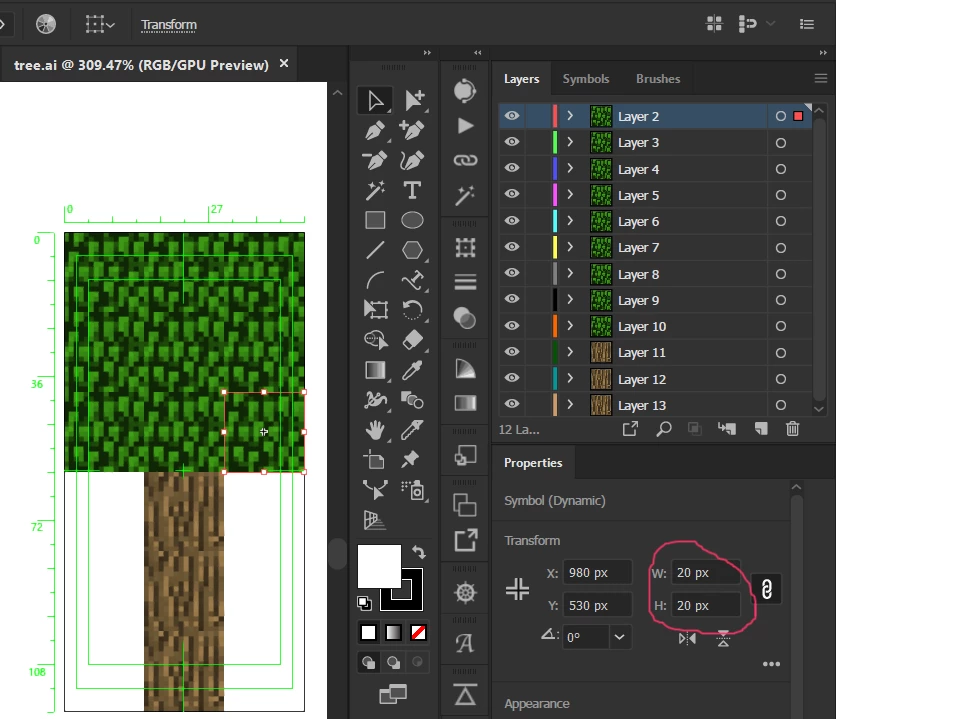The width and height of the screenshot is (958, 719).
Task: Expand Layer 12 contents
Action: pyautogui.click(x=570, y=378)
